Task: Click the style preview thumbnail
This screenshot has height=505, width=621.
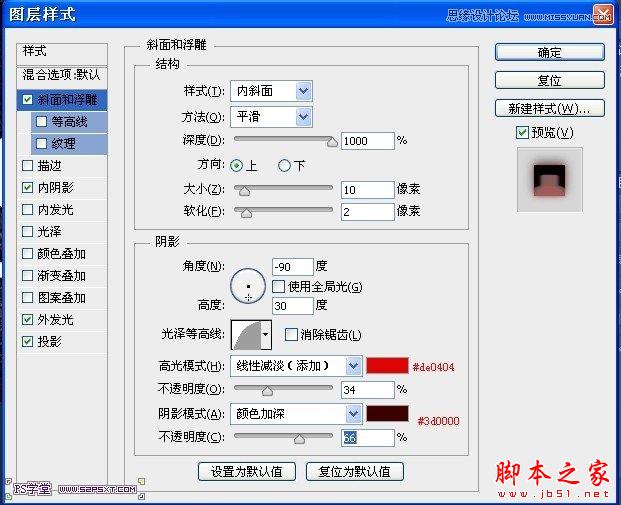Action: (x=550, y=180)
